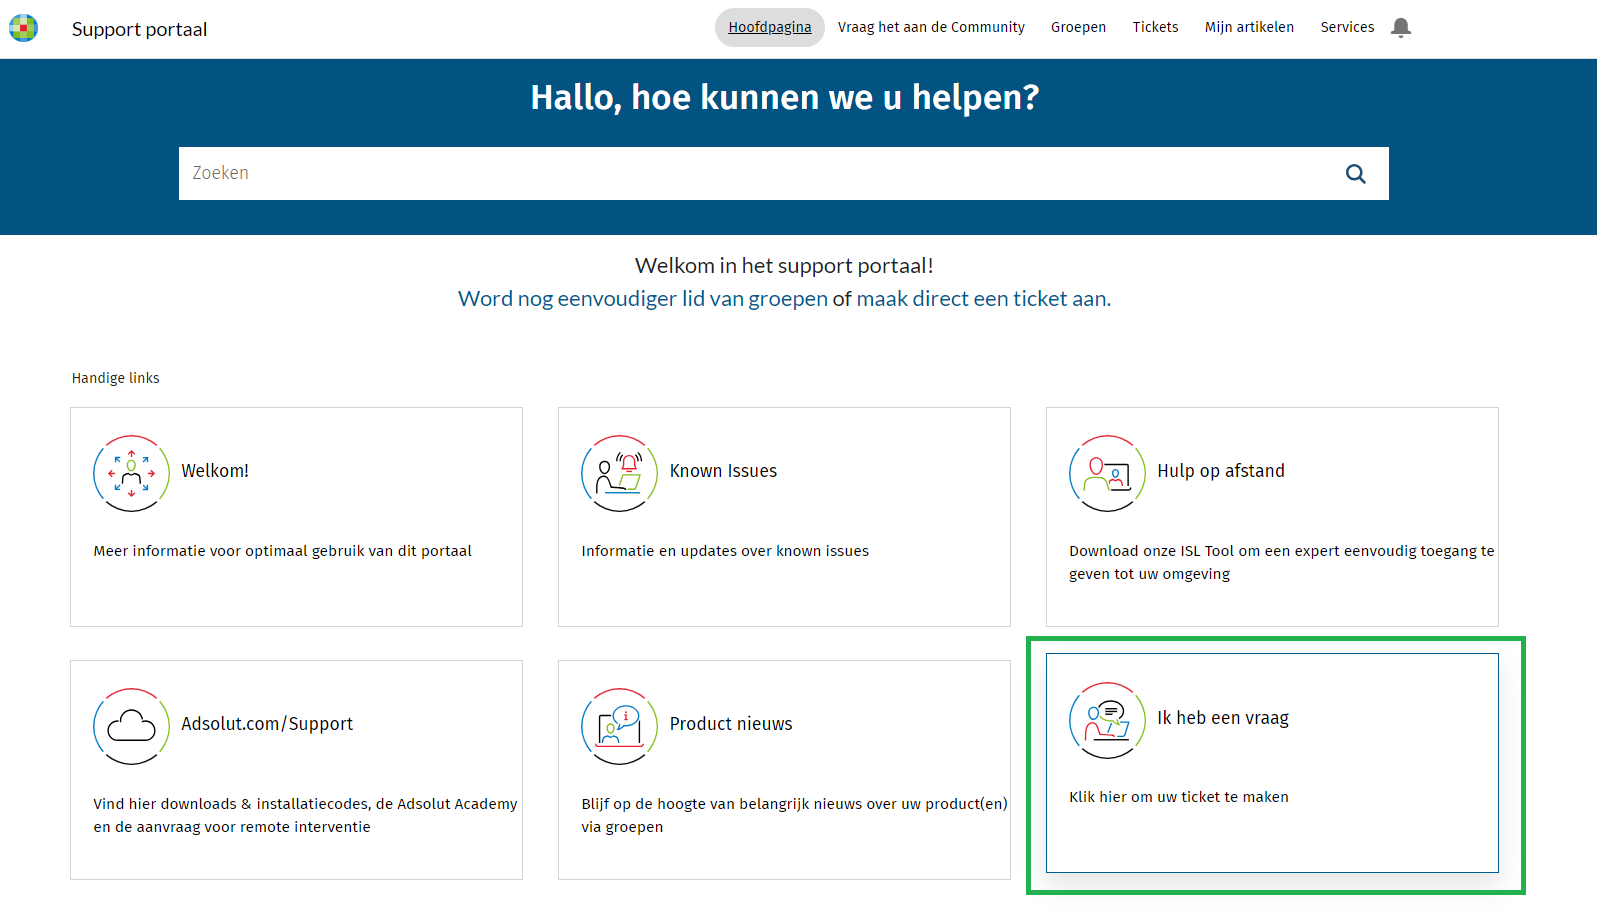Open the notifications bell icon
The image size is (1597, 924).
click(1401, 28)
